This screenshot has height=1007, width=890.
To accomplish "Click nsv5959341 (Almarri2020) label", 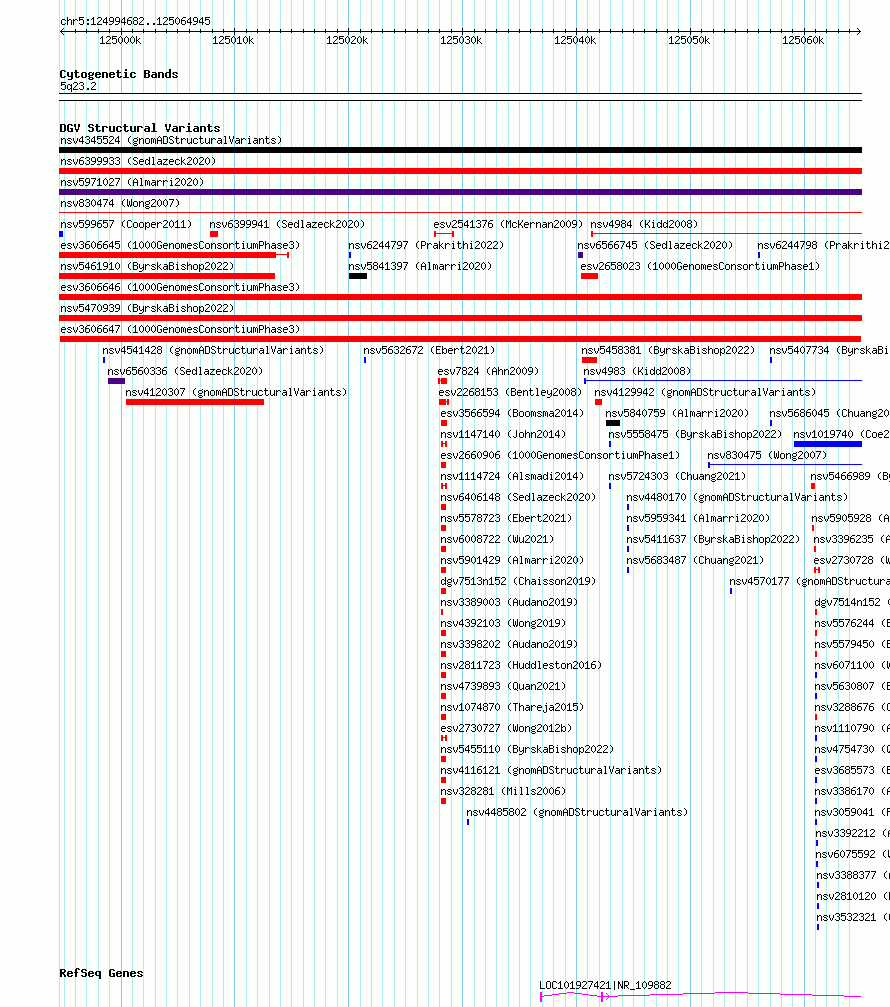I will coord(698,519).
